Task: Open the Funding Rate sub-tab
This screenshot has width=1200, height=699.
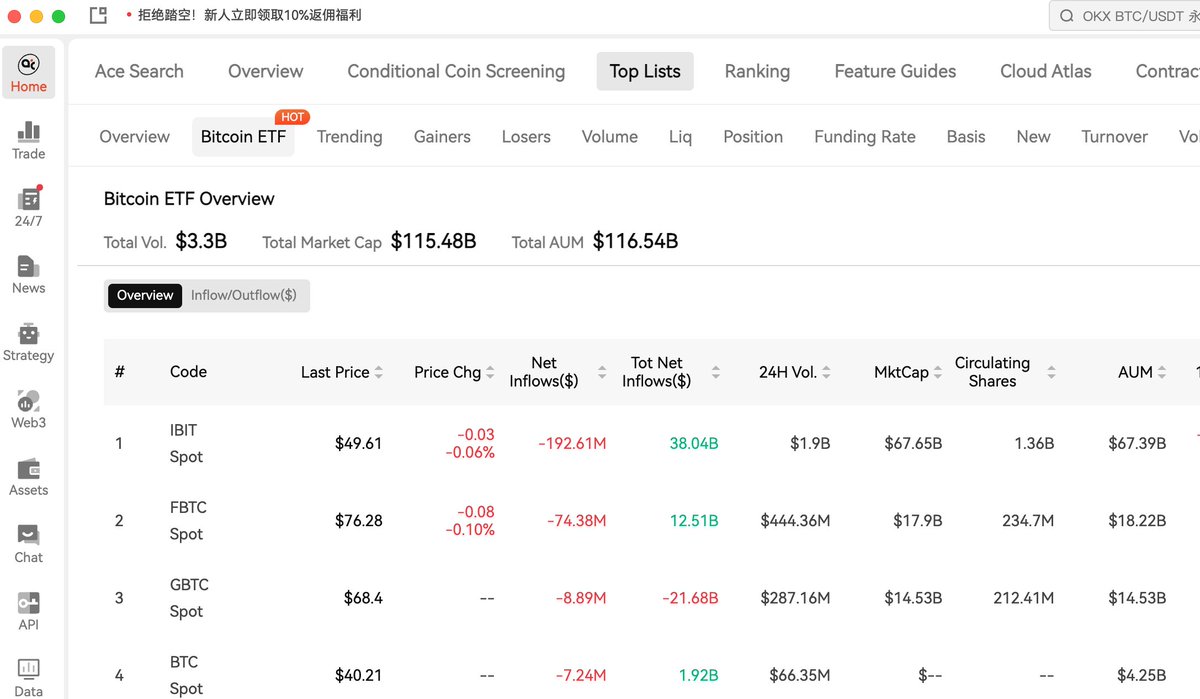Action: [865, 137]
